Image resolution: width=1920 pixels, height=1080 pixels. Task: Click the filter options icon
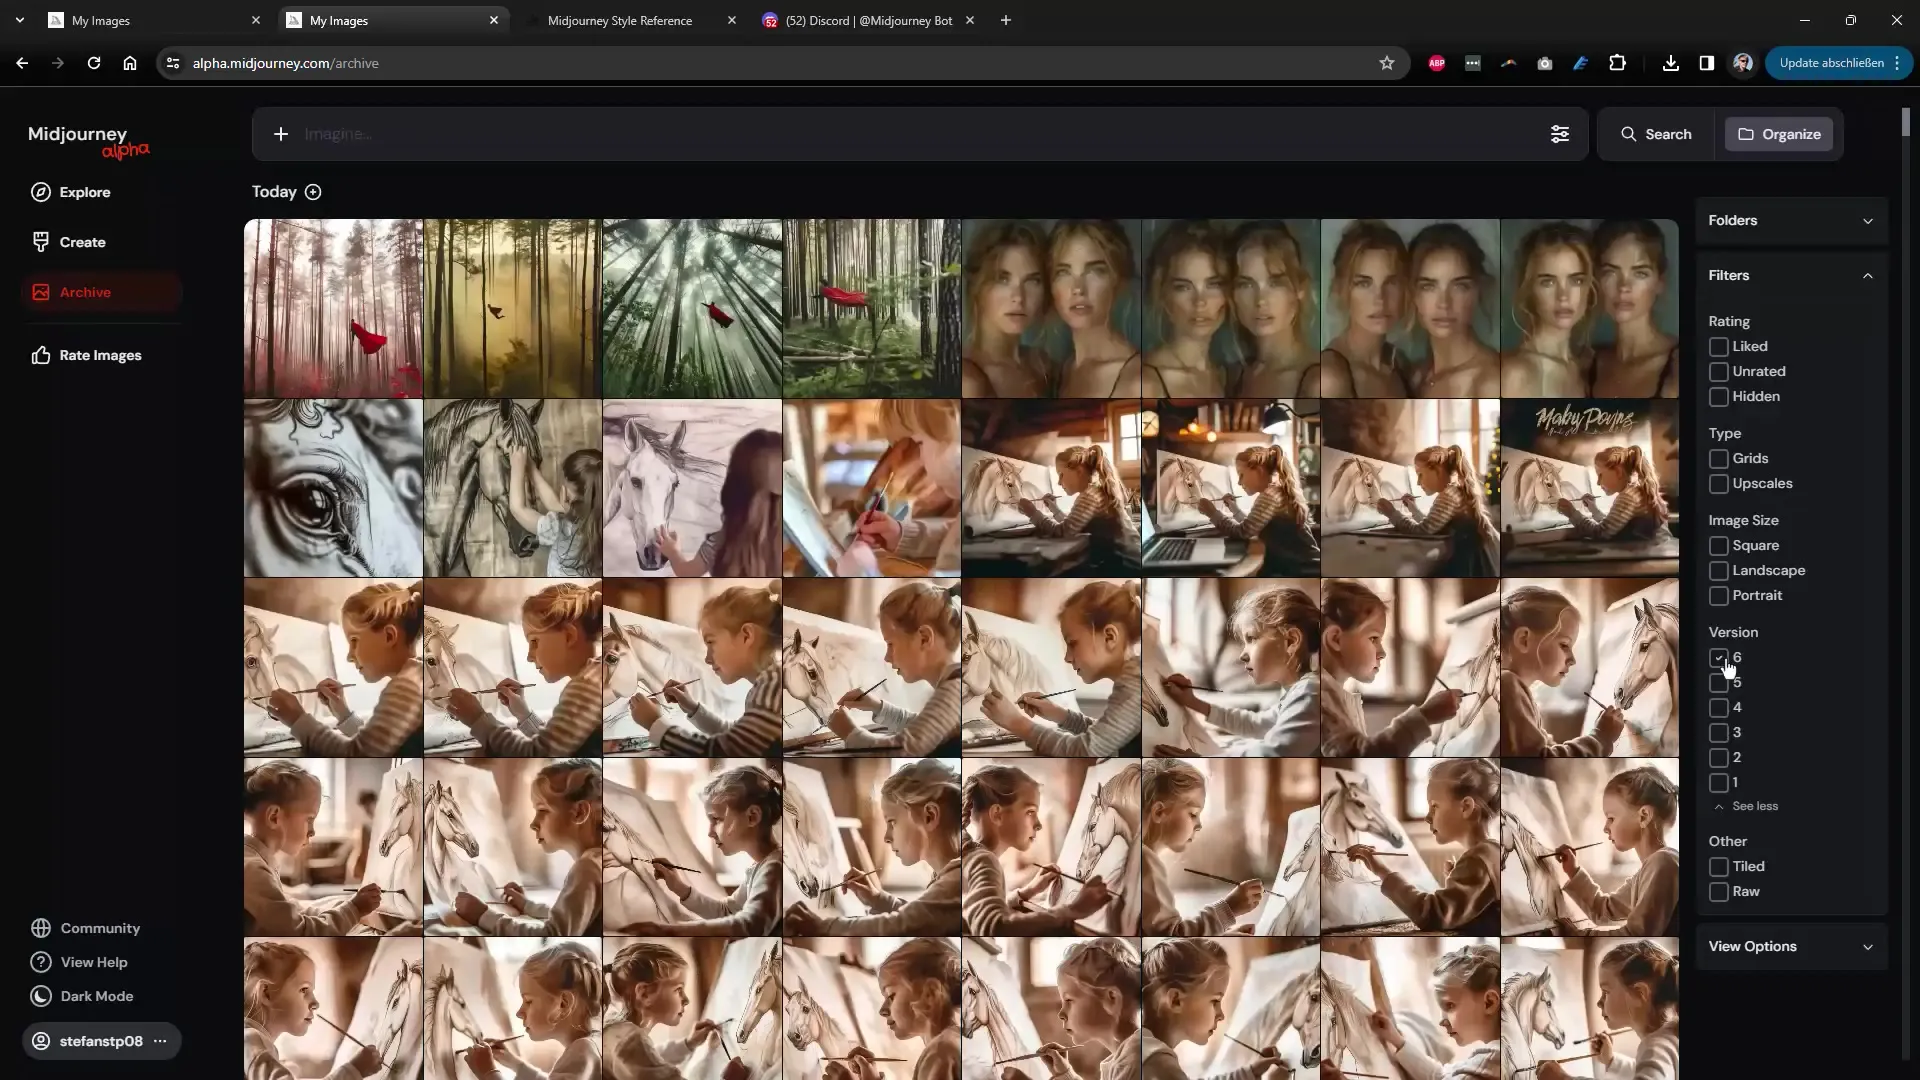(x=1560, y=133)
